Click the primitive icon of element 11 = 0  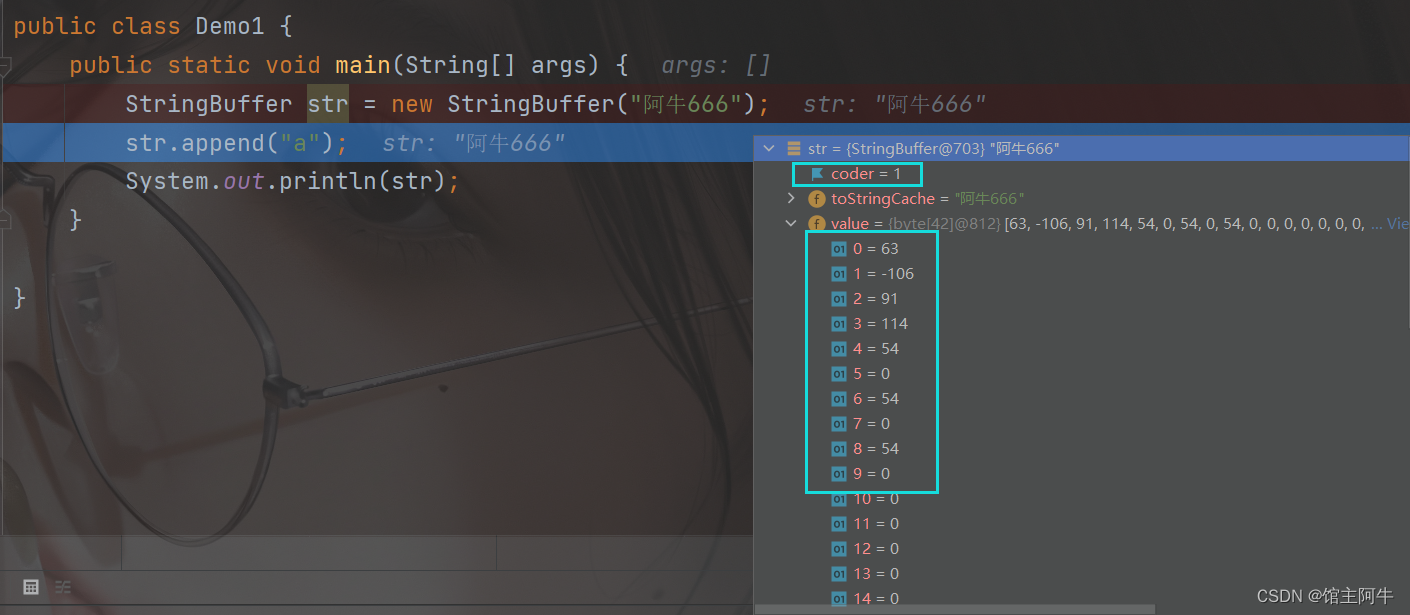coord(839,524)
